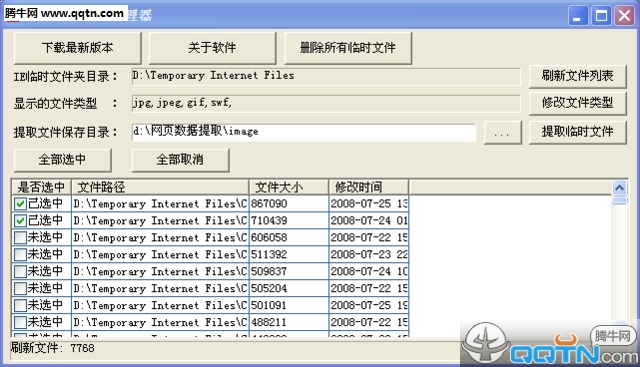Click 提取临时文件 to extract files
This screenshot has height=367, width=640.
(578, 132)
